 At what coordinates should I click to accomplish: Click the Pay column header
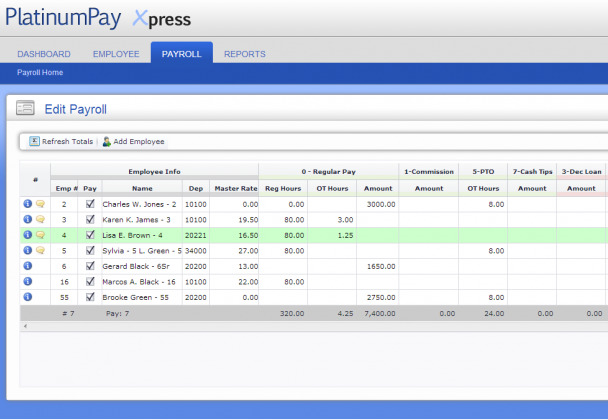(90, 188)
